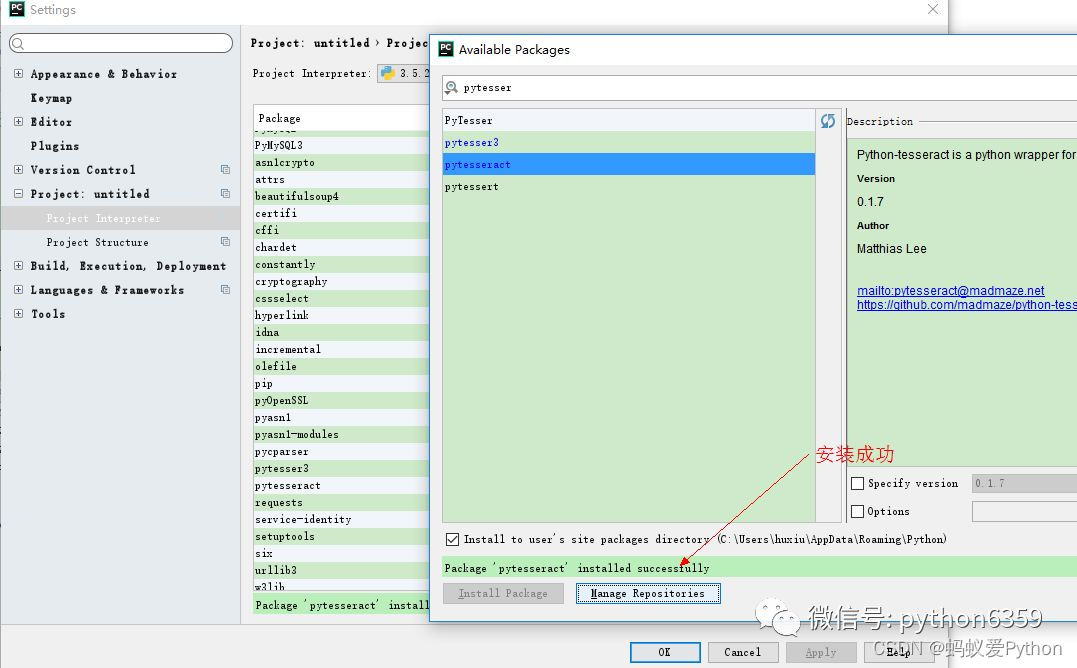Click the Settings search magnifier icon
The width and height of the screenshot is (1077, 668).
click(19, 44)
